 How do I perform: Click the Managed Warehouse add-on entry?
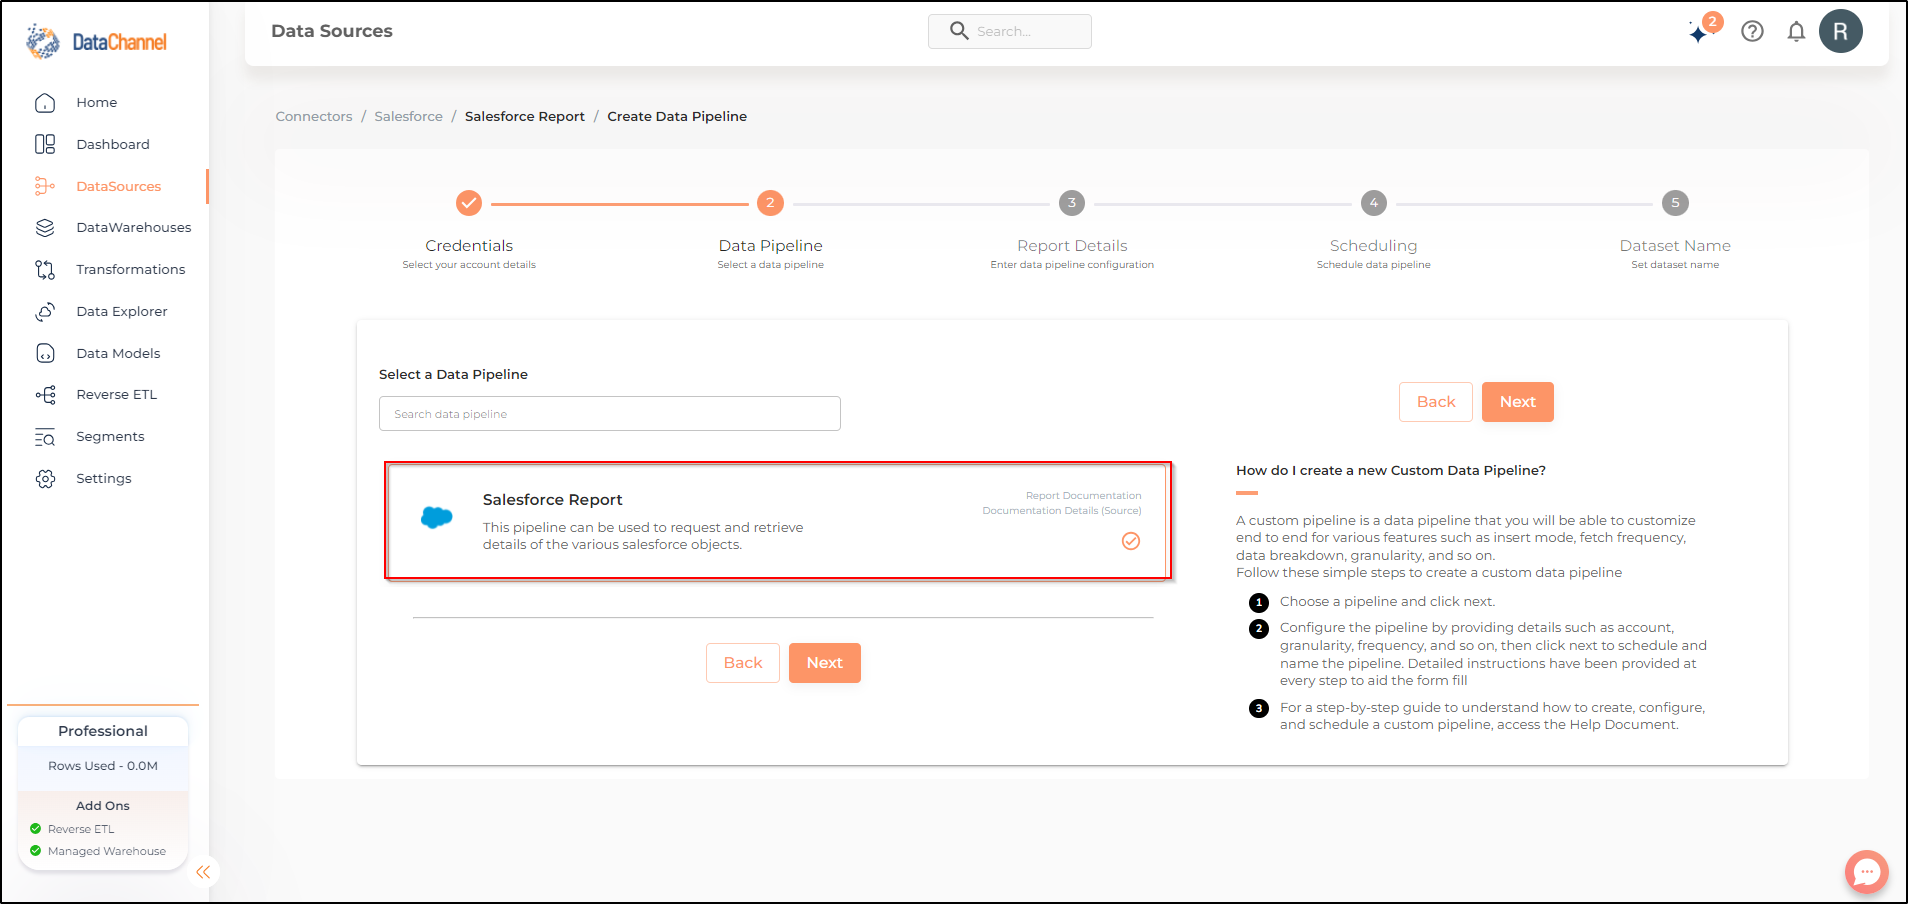[107, 851]
